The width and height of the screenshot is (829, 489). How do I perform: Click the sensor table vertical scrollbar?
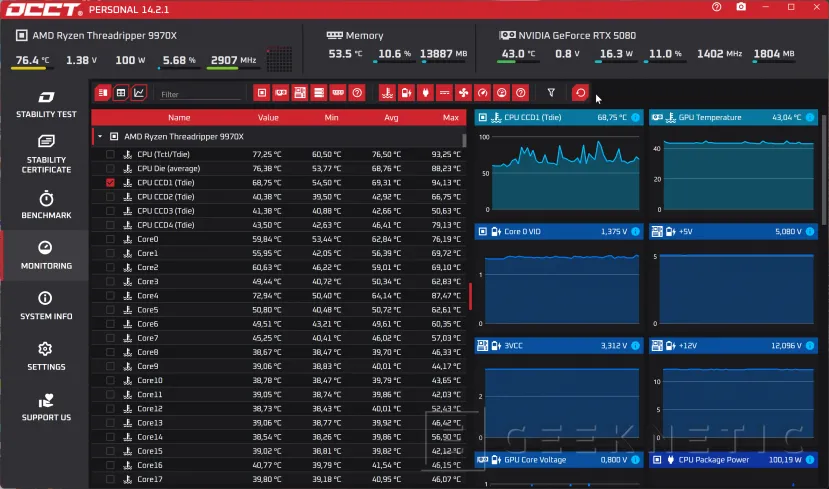(x=464, y=141)
